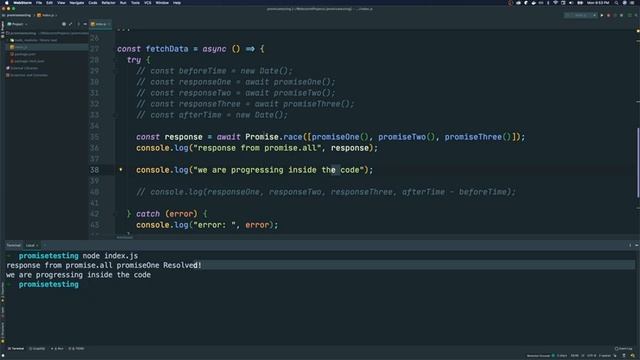This screenshot has width=640, height=360.
Task: Open the Apple menu
Action: [x=6, y=3]
